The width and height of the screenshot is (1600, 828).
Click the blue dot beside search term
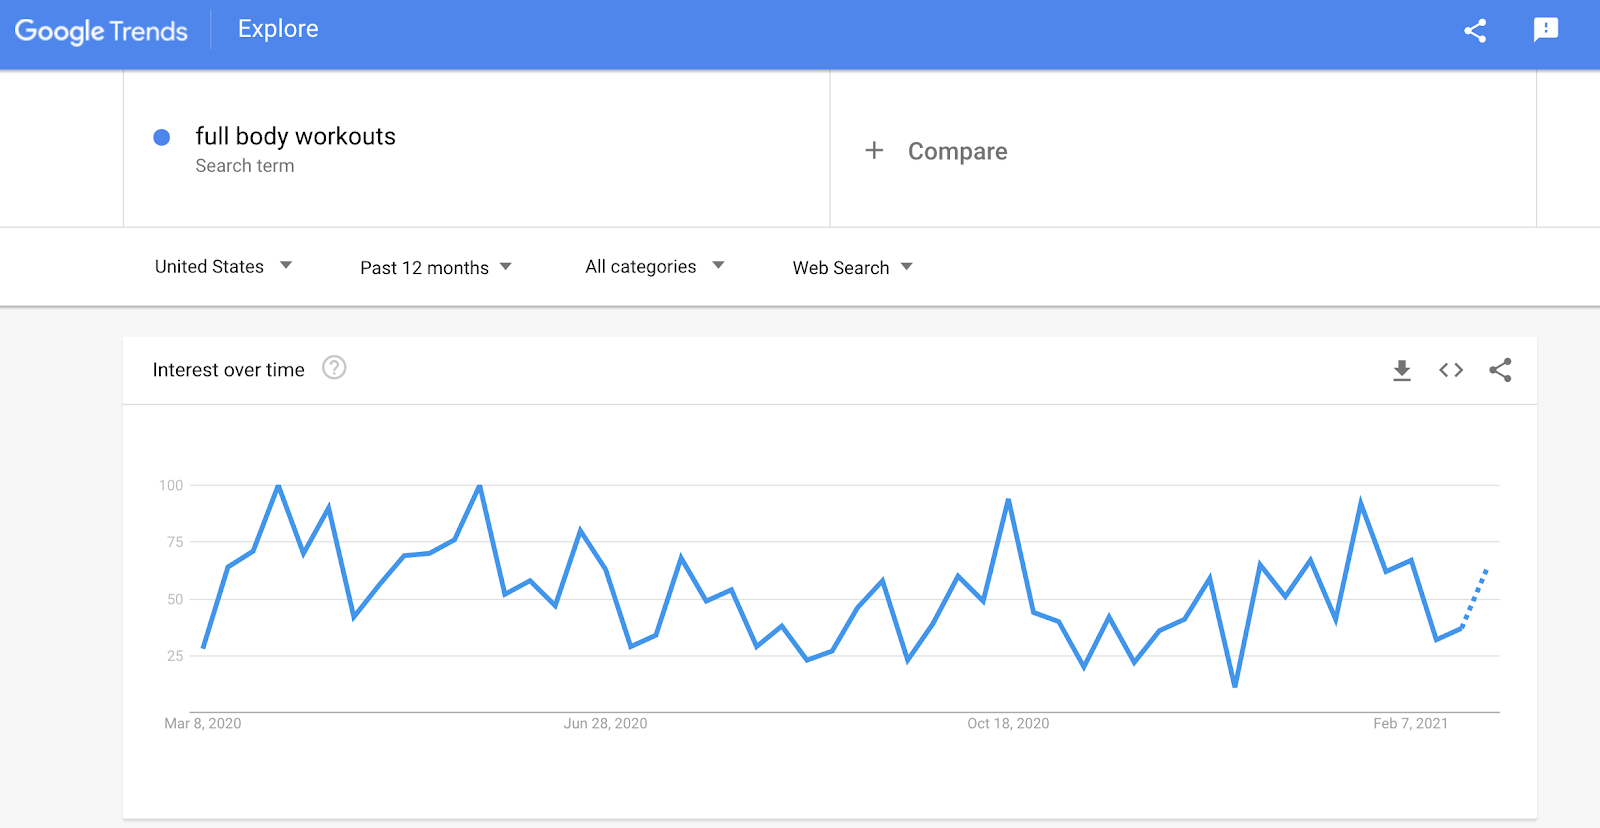(x=161, y=137)
